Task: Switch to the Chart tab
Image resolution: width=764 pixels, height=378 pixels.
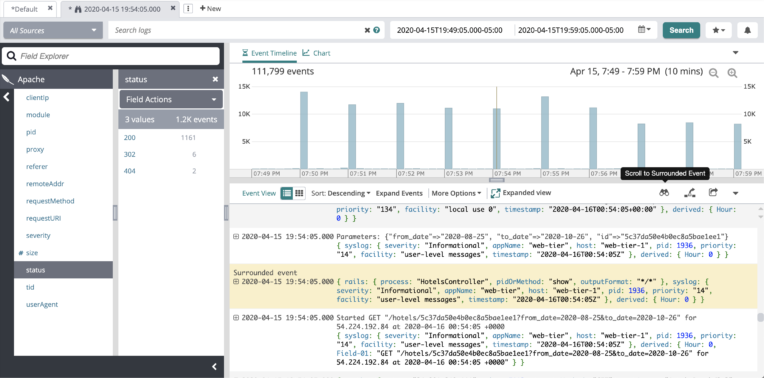Action: tap(316, 53)
